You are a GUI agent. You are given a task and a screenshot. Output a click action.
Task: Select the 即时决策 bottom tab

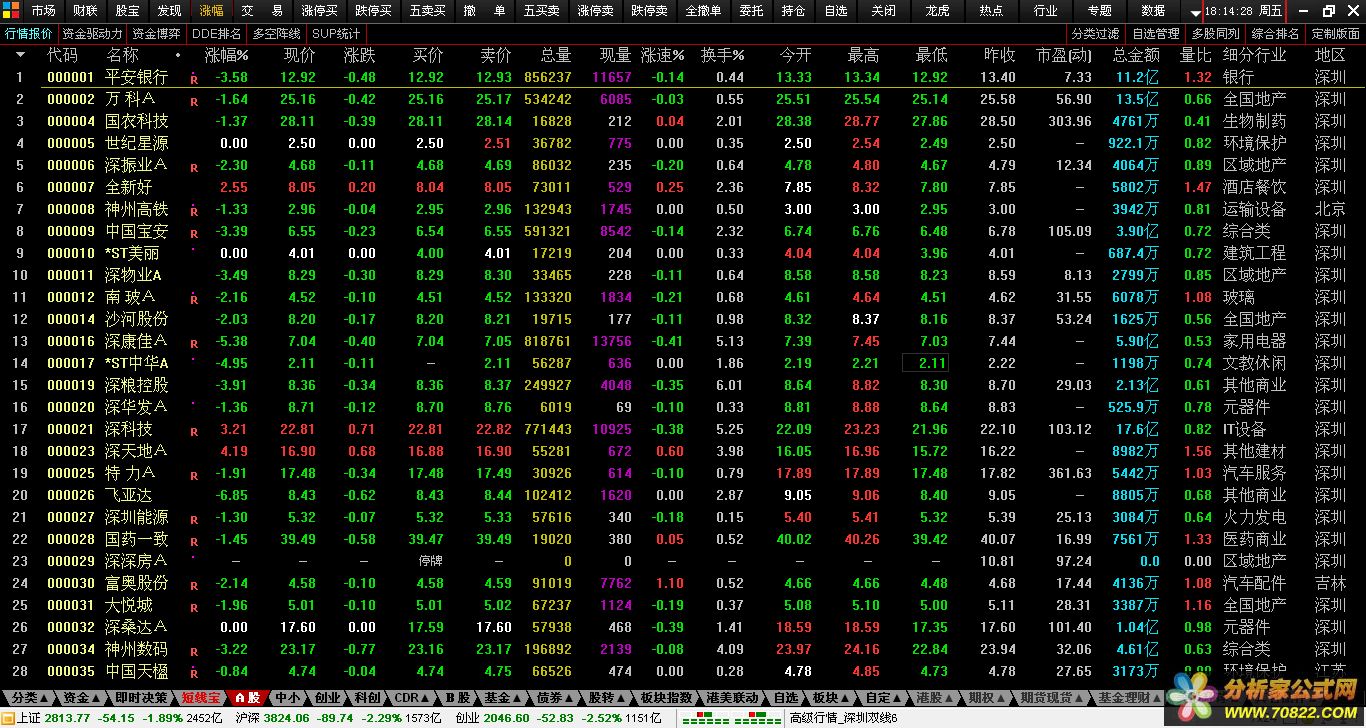141,697
